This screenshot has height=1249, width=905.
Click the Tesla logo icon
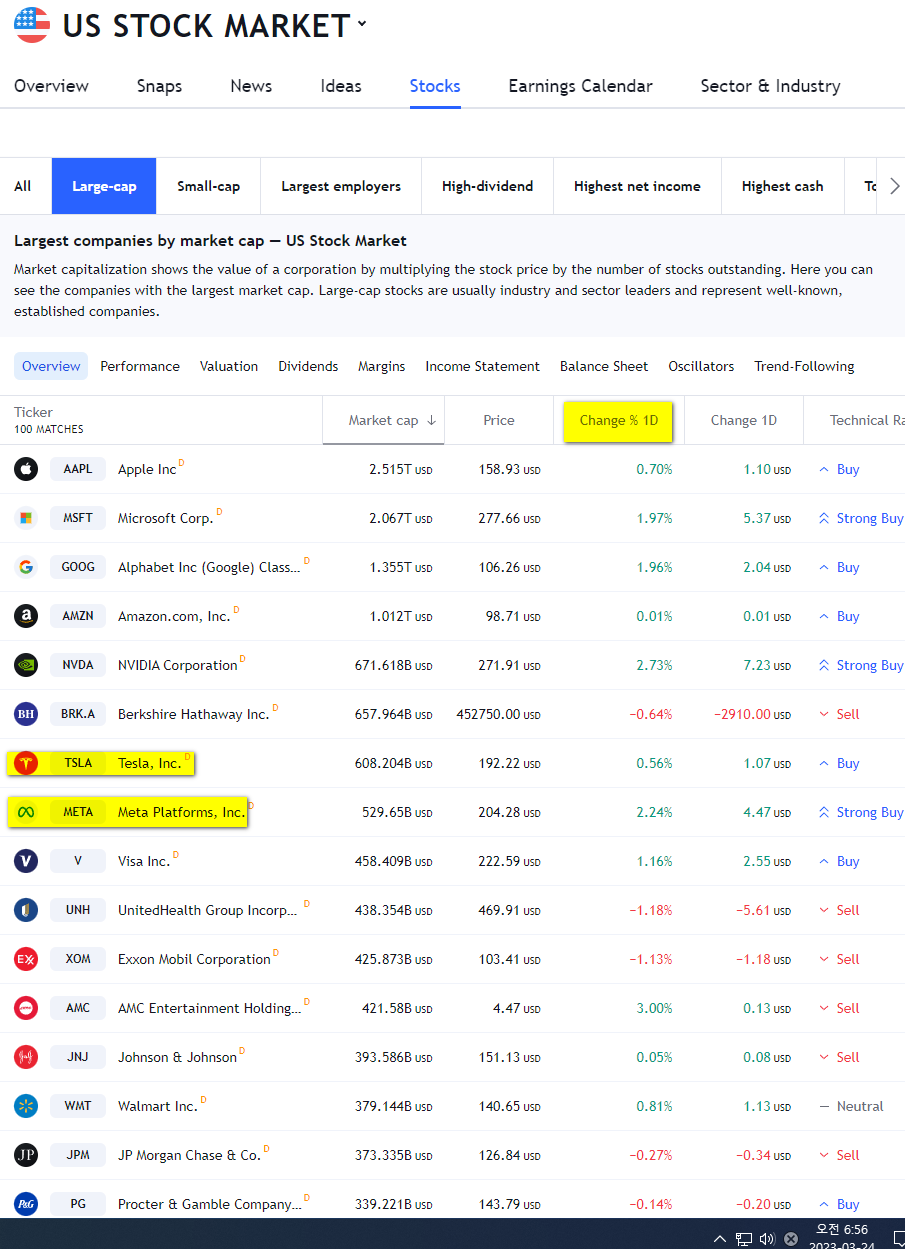tap(26, 763)
